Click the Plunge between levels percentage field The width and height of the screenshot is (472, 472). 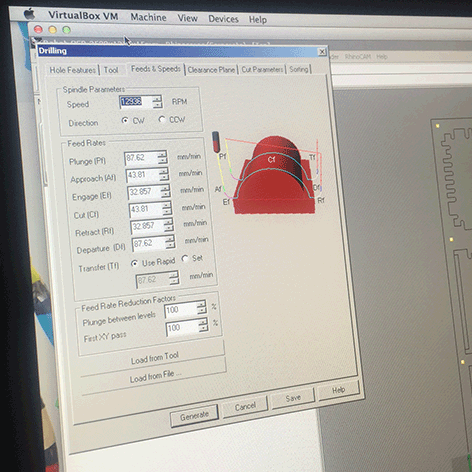(181, 310)
